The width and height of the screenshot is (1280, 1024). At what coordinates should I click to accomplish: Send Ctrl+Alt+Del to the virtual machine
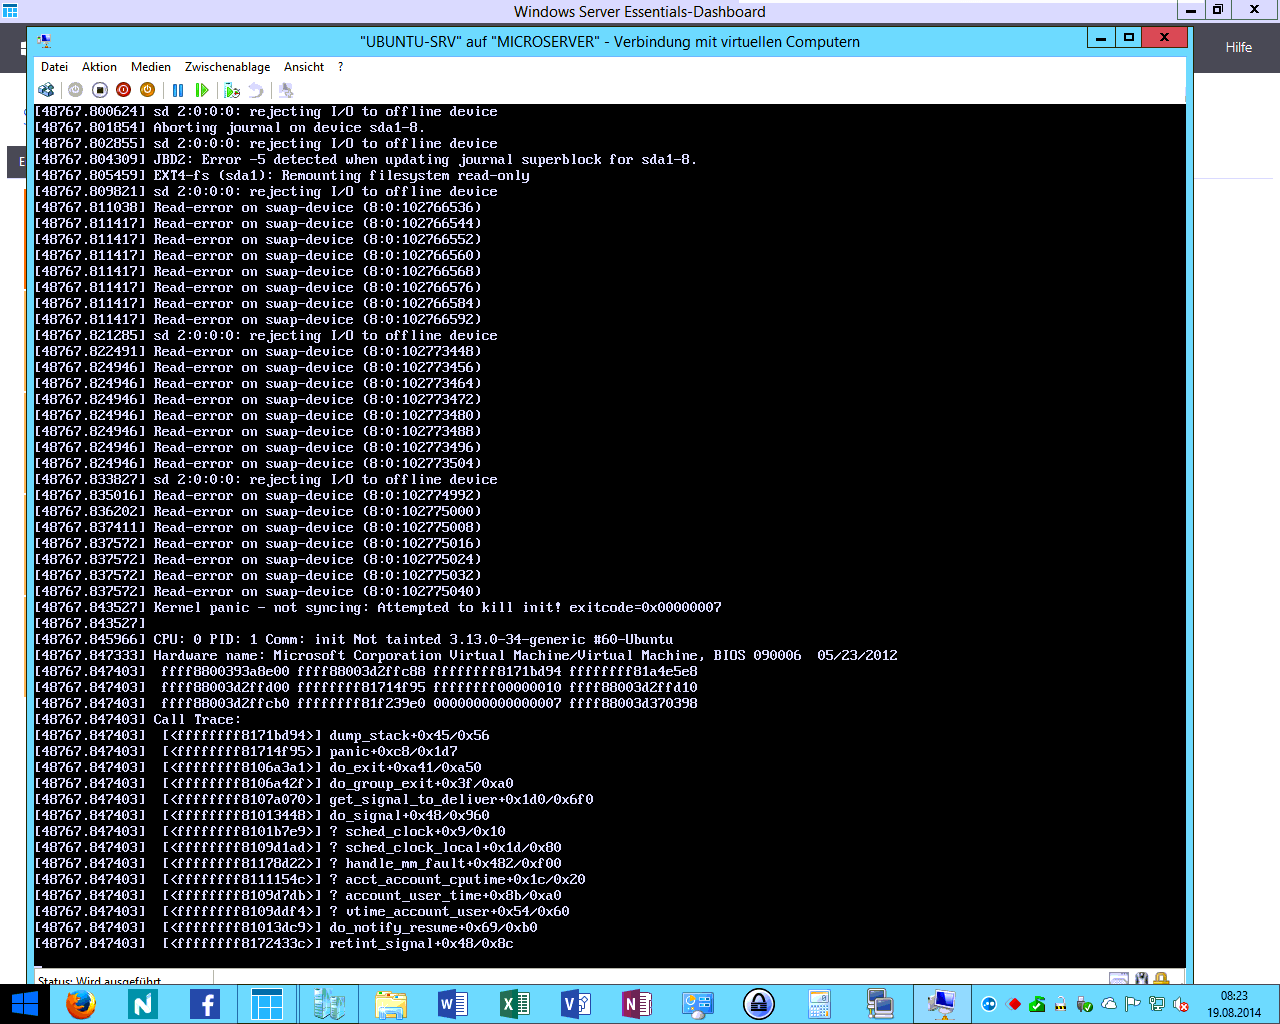click(x=46, y=90)
